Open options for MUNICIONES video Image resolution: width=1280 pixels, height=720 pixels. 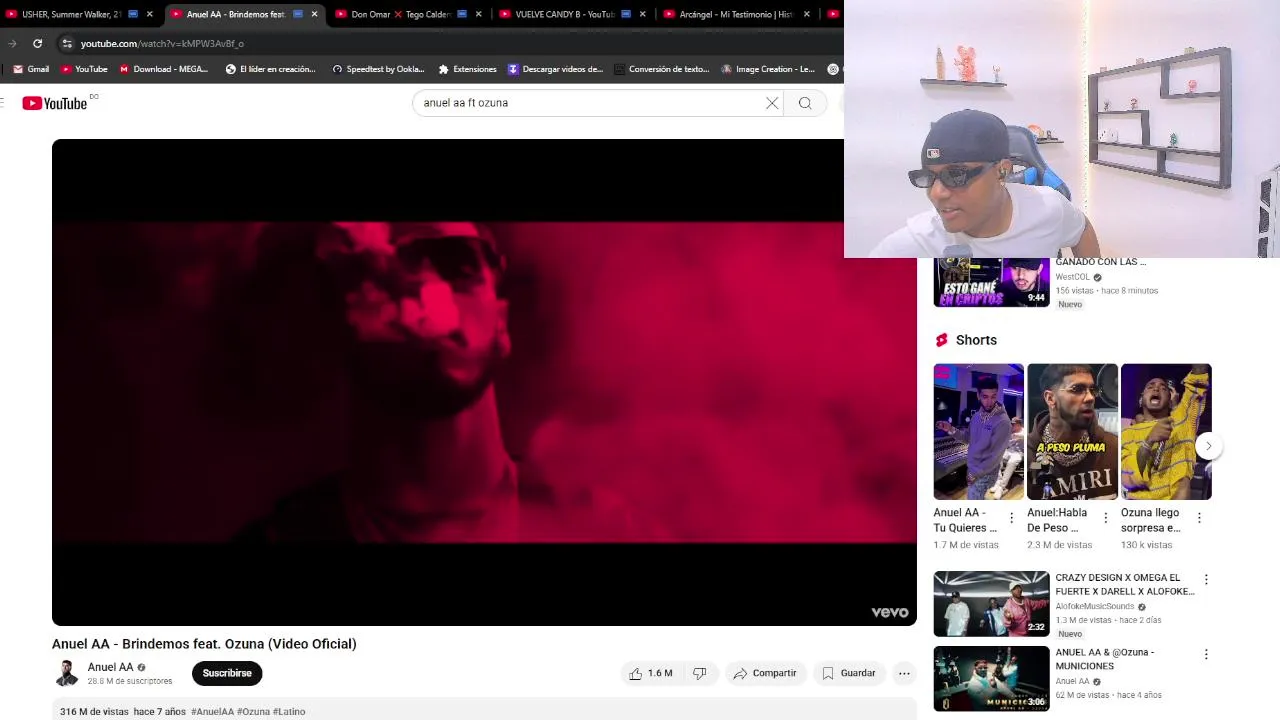pos(1206,654)
